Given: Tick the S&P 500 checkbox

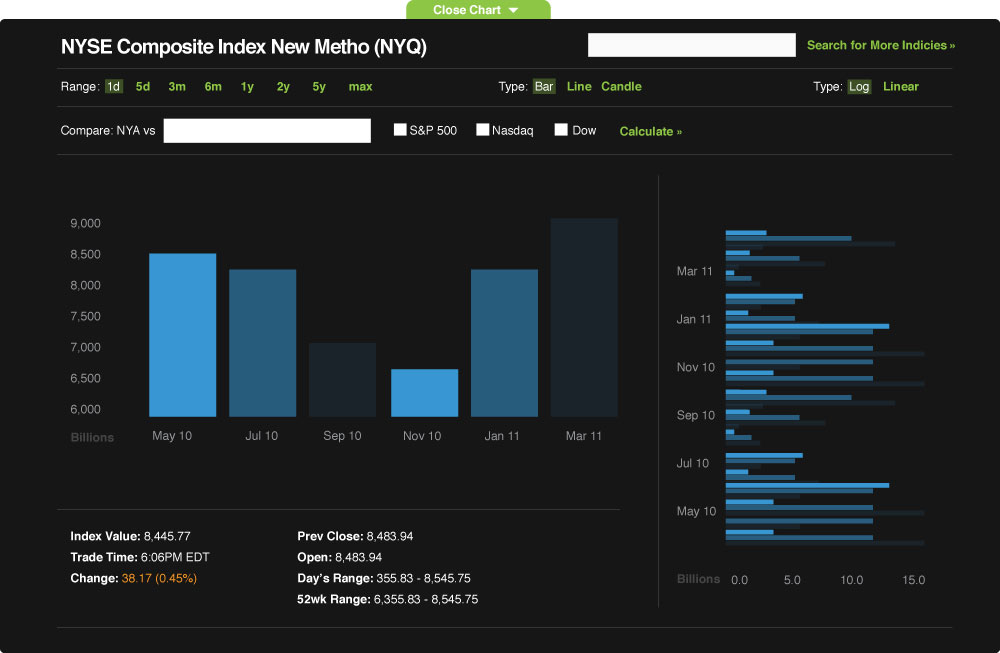Looking at the screenshot, I should pos(400,129).
